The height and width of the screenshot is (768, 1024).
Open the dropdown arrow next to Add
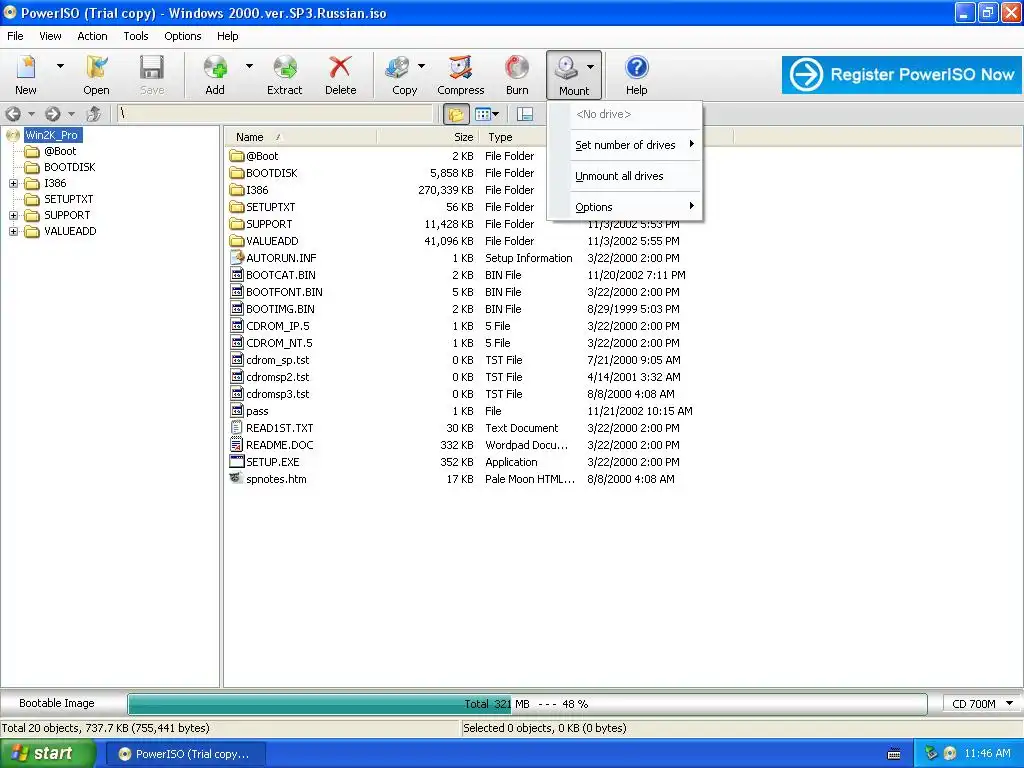249,66
